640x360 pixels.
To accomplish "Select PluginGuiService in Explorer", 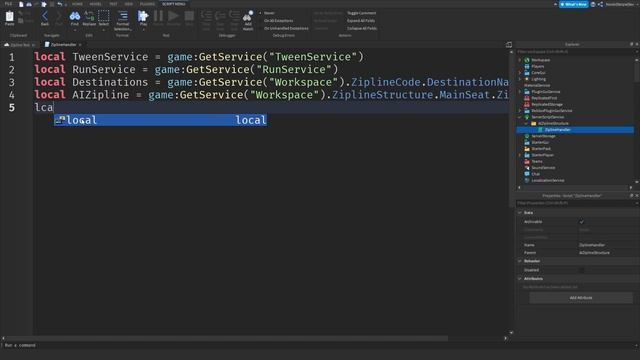I will [545, 91].
